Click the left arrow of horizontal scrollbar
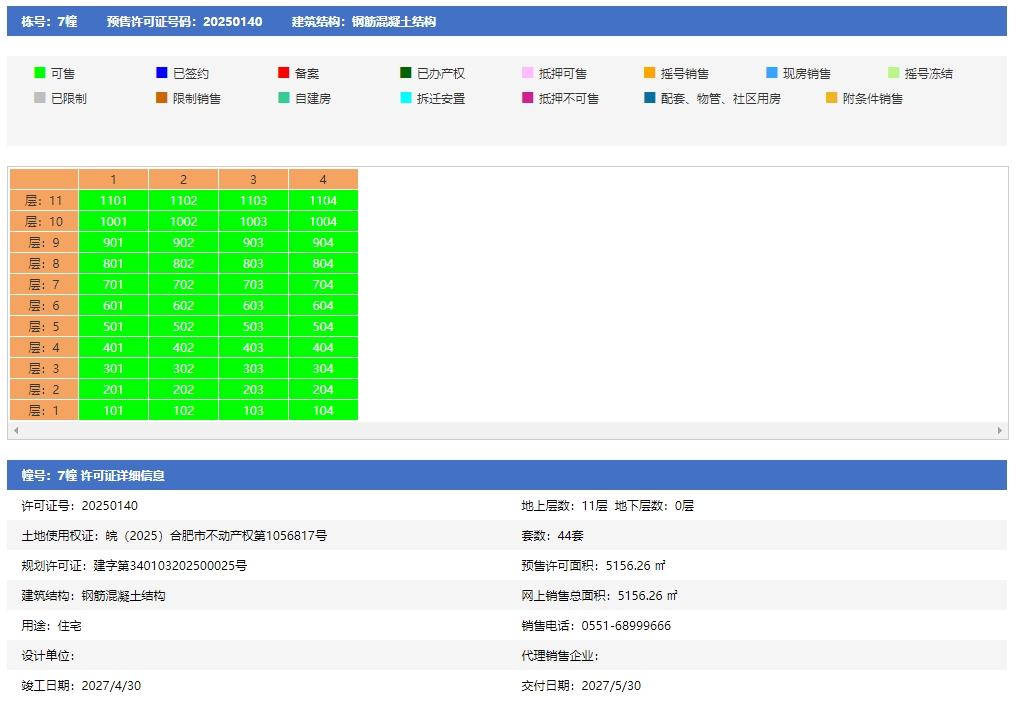This screenshot has width=1017, height=709. click(16, 431)
